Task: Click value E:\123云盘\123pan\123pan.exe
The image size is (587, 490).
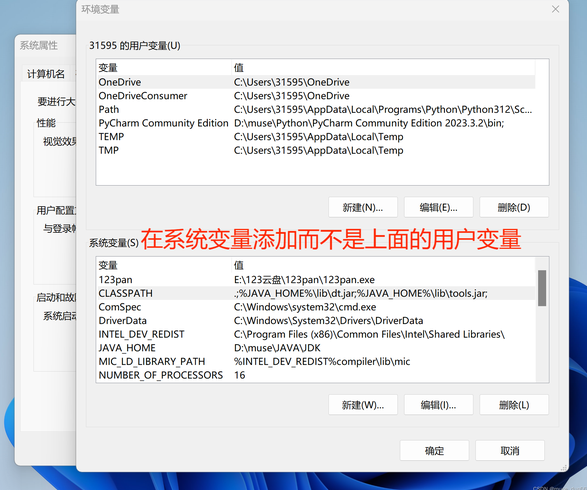Action: (304, 280)
